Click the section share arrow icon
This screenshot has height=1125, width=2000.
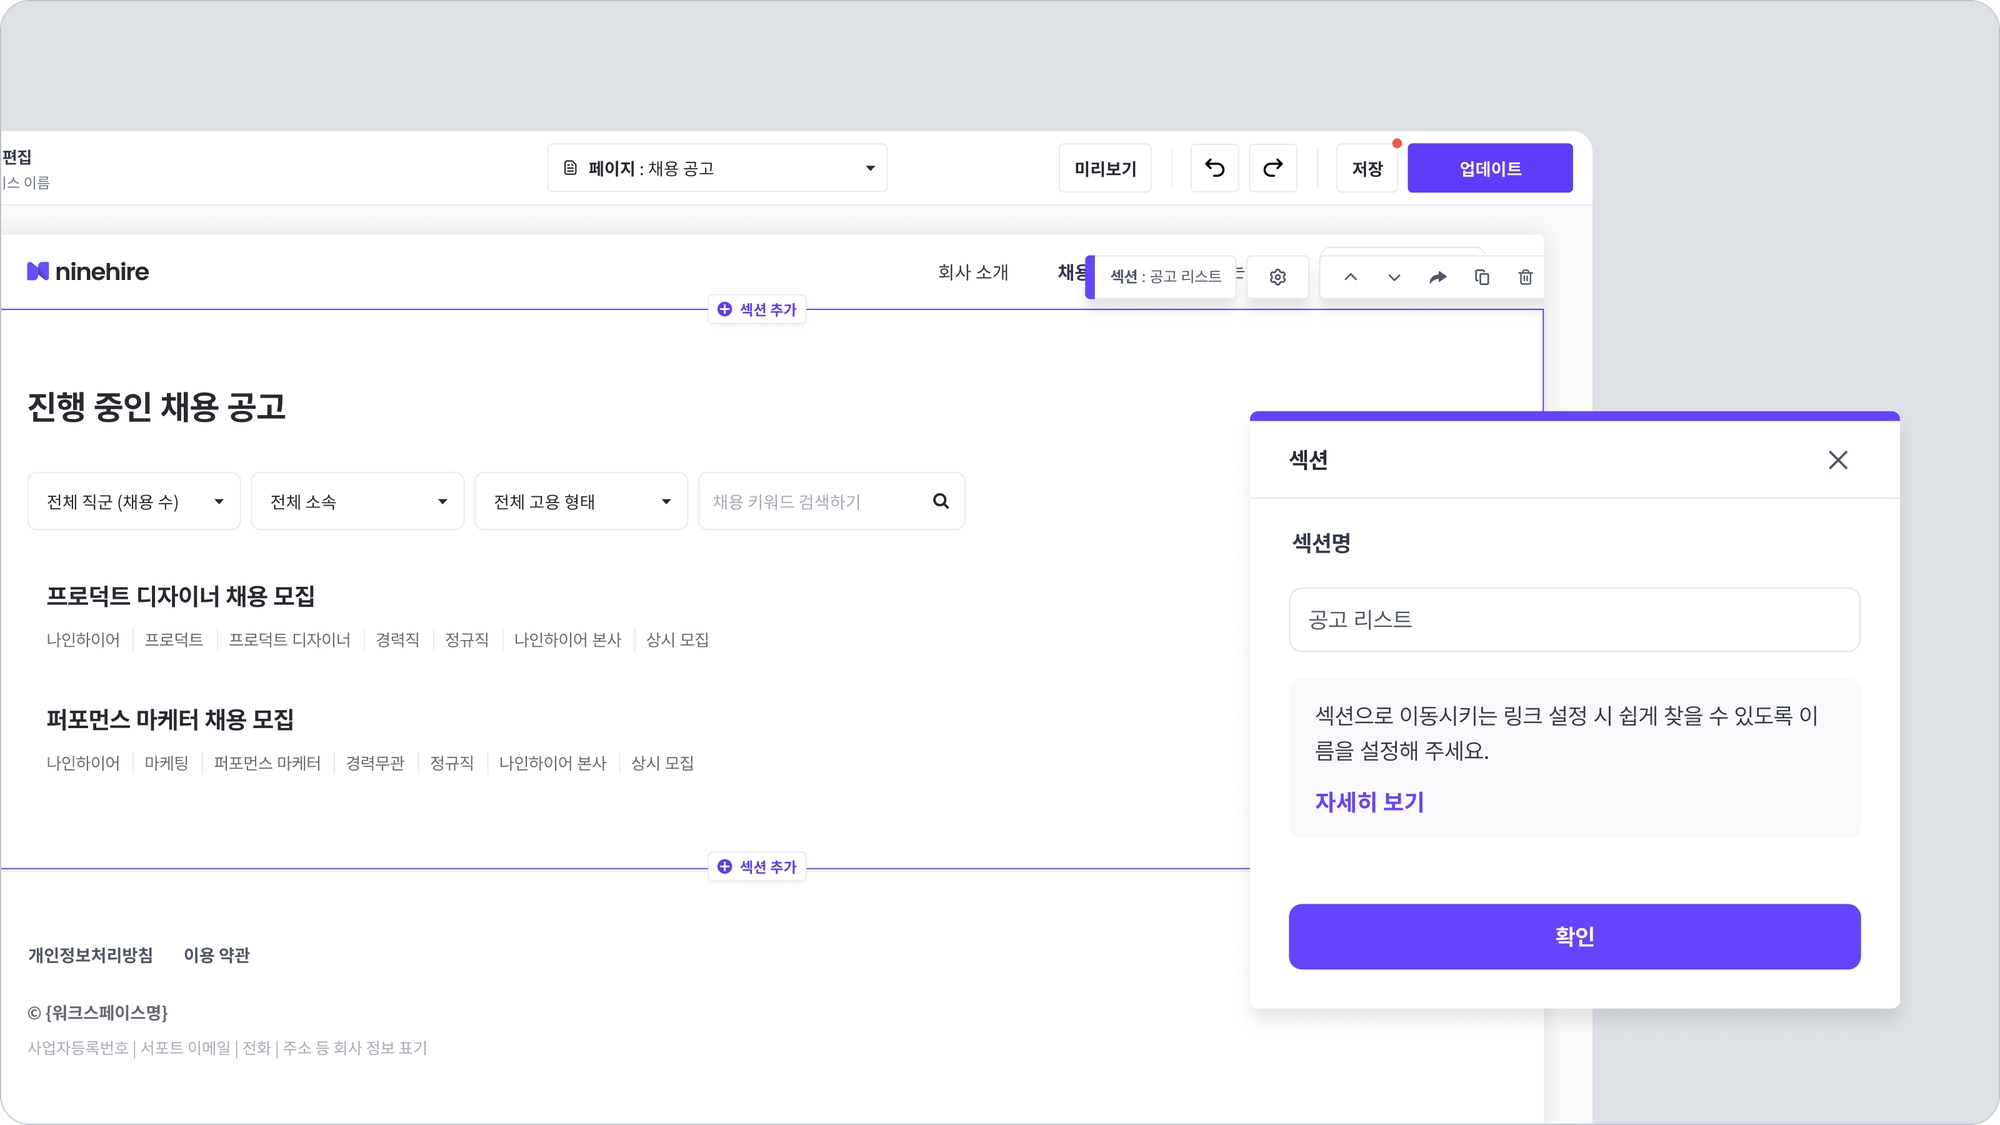click(1437, 277)
